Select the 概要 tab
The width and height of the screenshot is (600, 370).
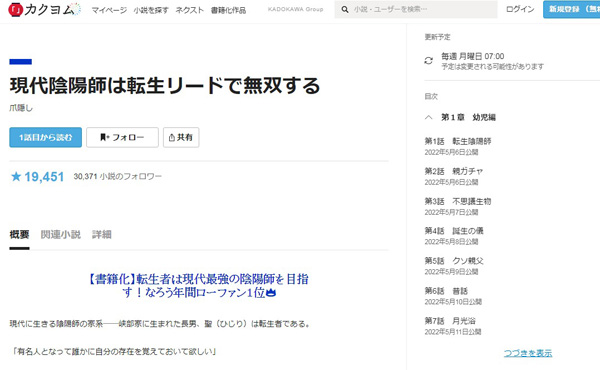(19, 234)
